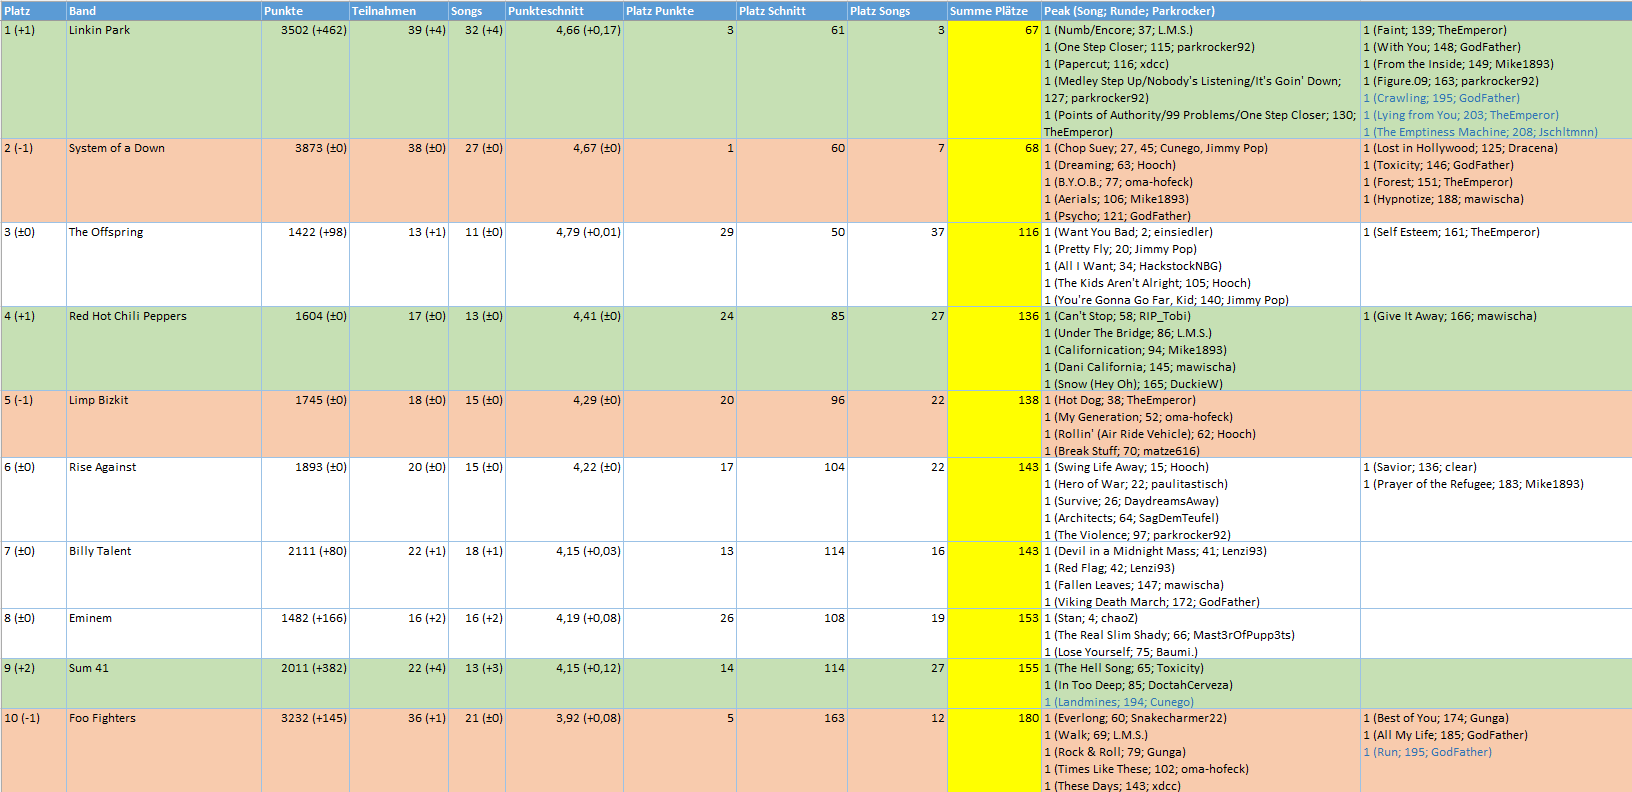The image size is (1632, 792).
Task: Click the 'Rise Against' band cell
Action: 164,500
